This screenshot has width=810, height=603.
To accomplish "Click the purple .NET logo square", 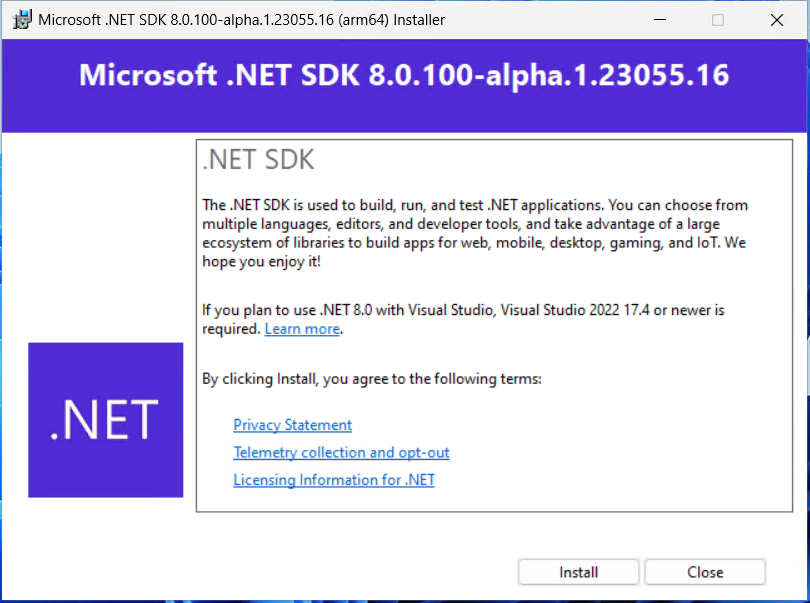I will pyautogui.click(x=105, y=419).
